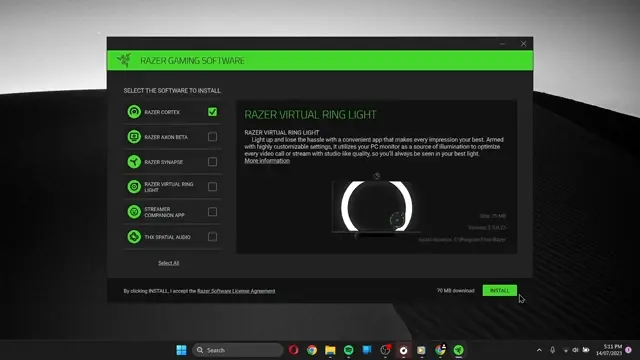The height and width of the screenshot is (360, 640).
Task: Click the Streamer Companion App icon
Action: pos(134,212)
